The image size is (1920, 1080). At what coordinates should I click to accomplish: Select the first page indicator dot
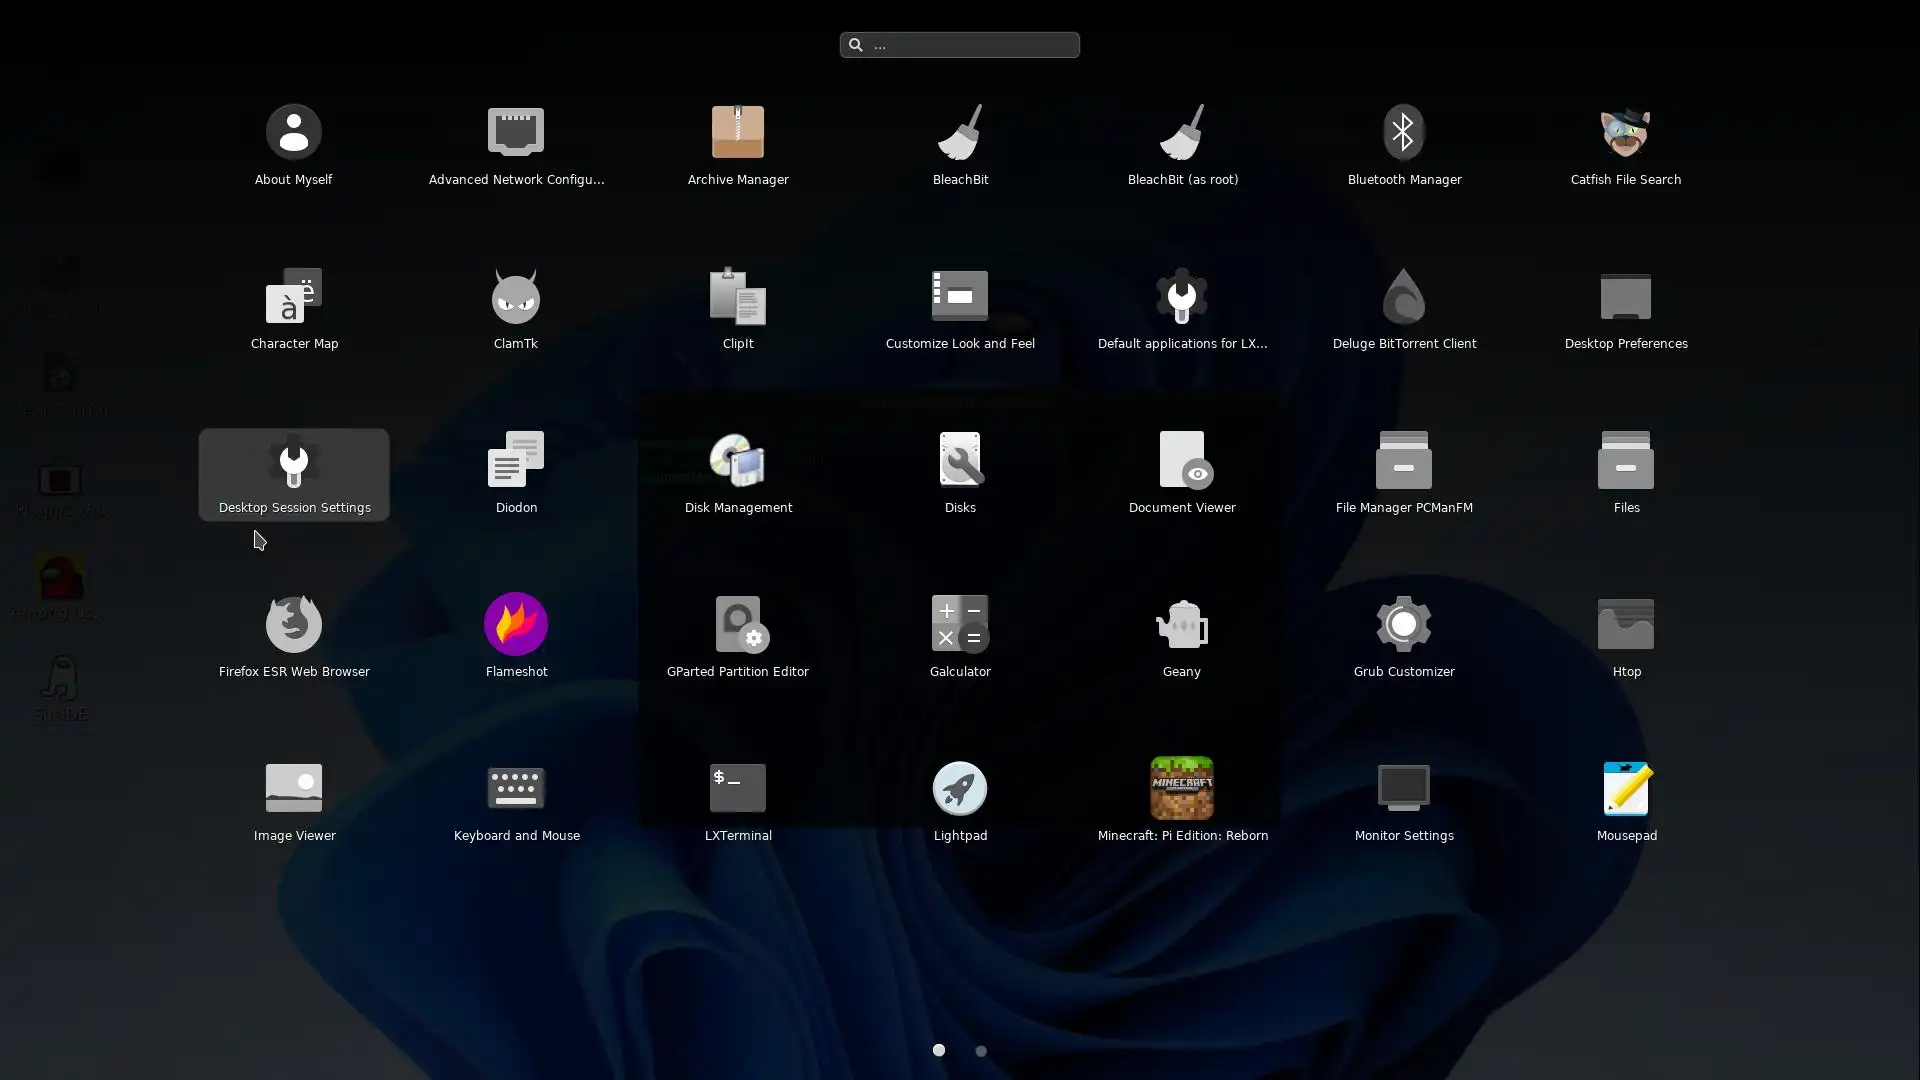point(938,1050)
